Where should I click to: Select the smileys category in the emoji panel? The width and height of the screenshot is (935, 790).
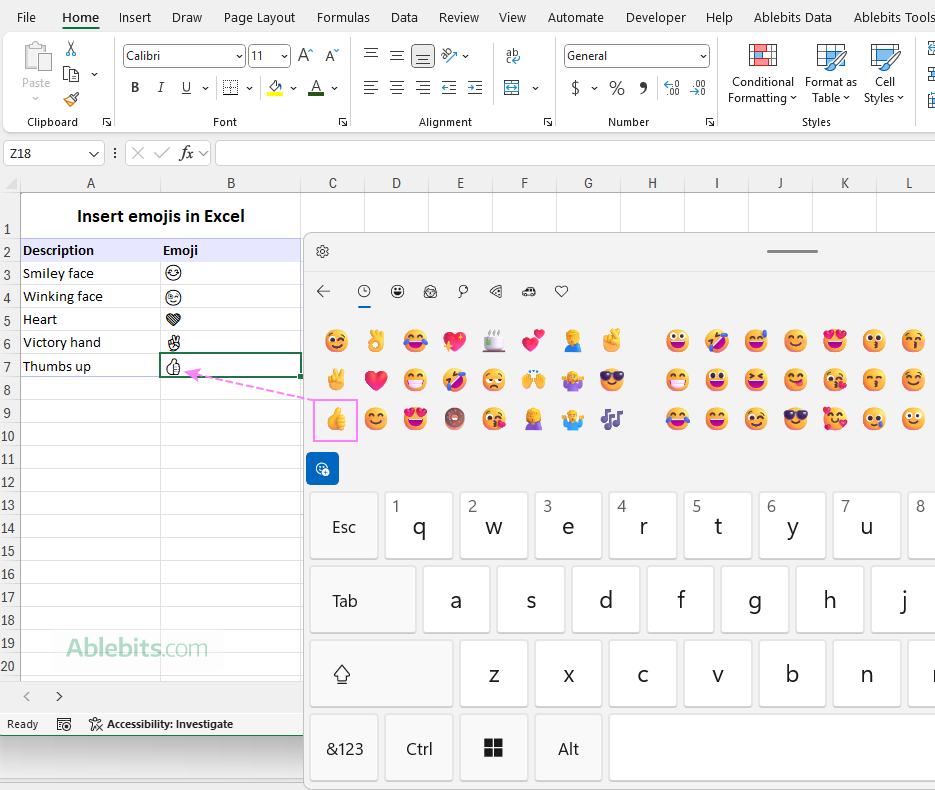click(397, 291)
